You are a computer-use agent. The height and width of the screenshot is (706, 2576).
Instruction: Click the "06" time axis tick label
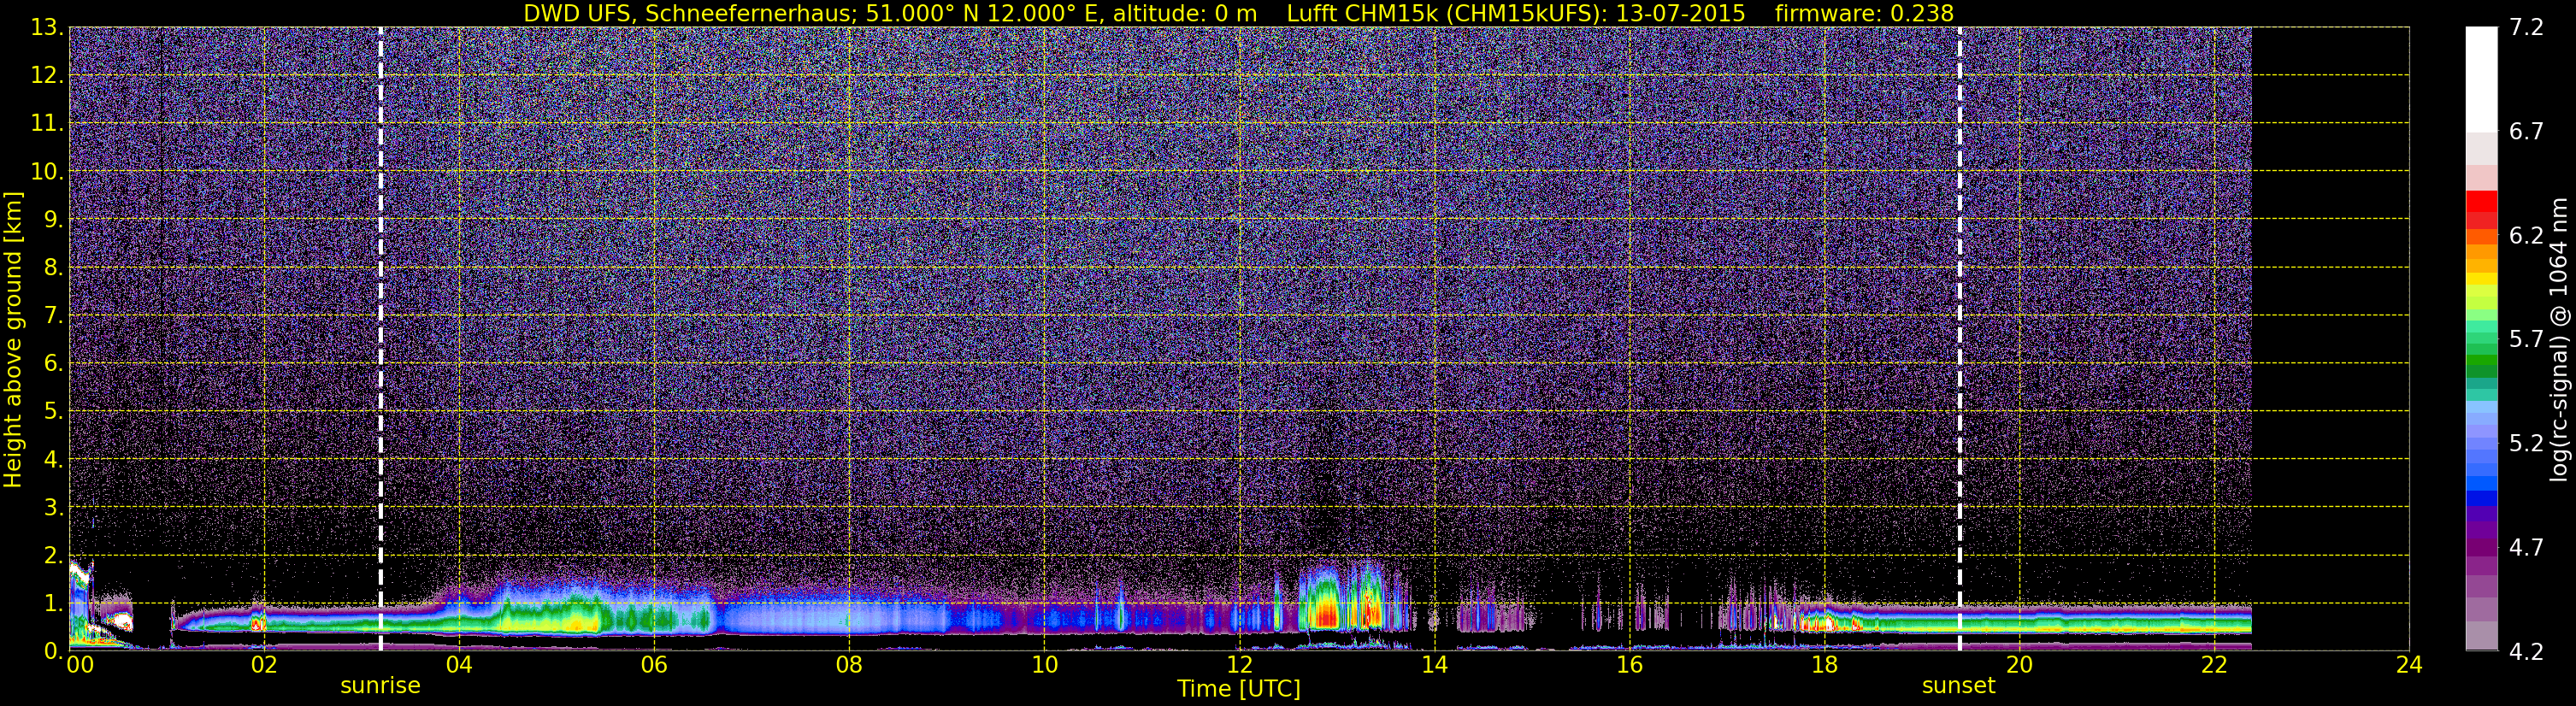[x=654, y=666]
